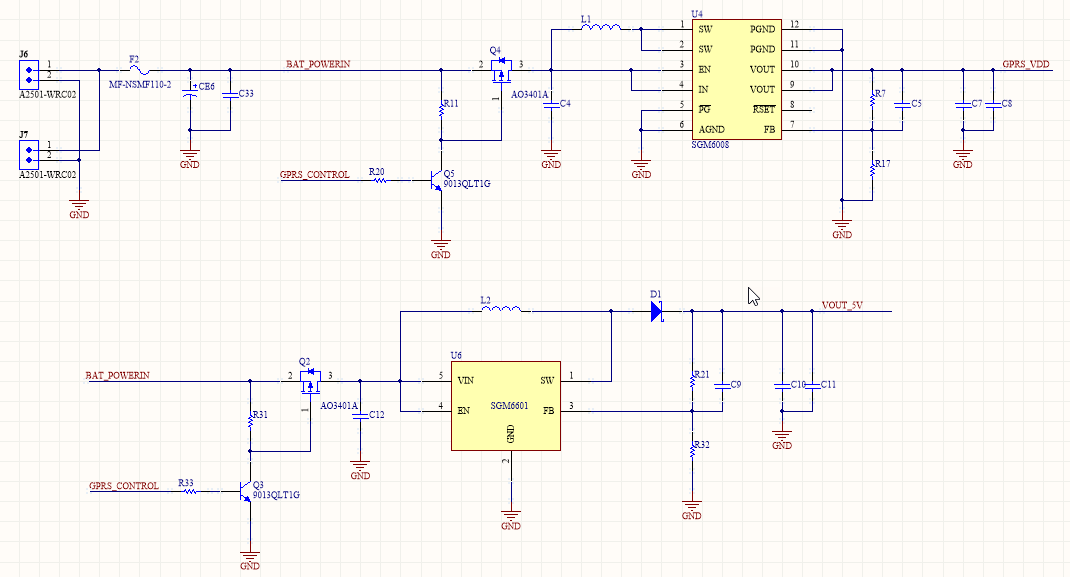Viewport: 1070px width, 577px height.
Task: Click the top BAT_POWERIN net label
Action: (318, 64)
